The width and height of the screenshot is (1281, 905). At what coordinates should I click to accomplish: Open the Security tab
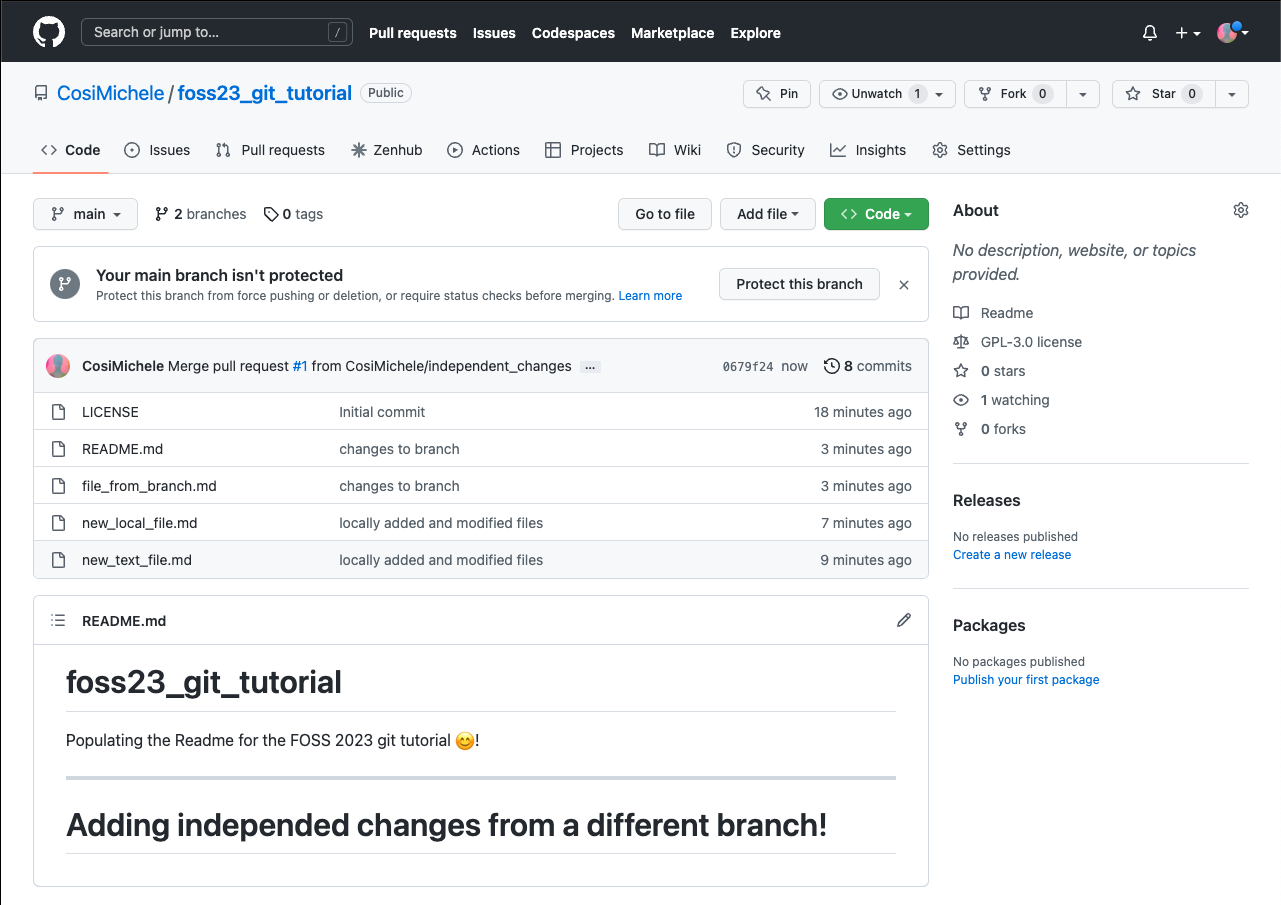click(765, 150)
